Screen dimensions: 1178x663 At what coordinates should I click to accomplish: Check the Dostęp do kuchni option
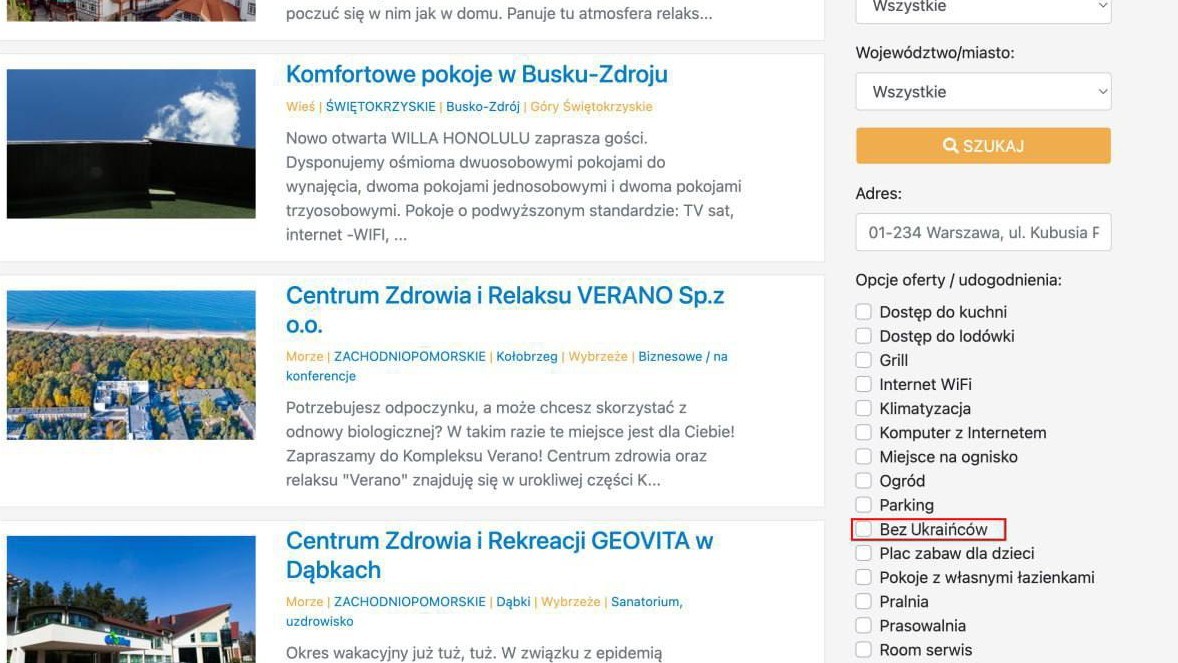click(864, 311)
